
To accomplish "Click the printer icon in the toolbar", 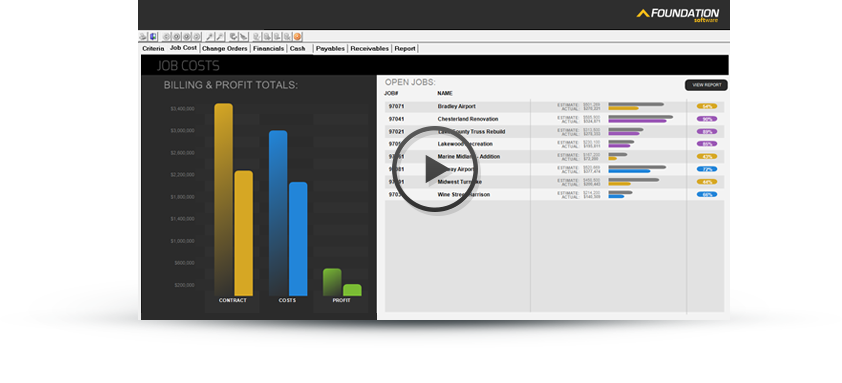I will (143, 37).
